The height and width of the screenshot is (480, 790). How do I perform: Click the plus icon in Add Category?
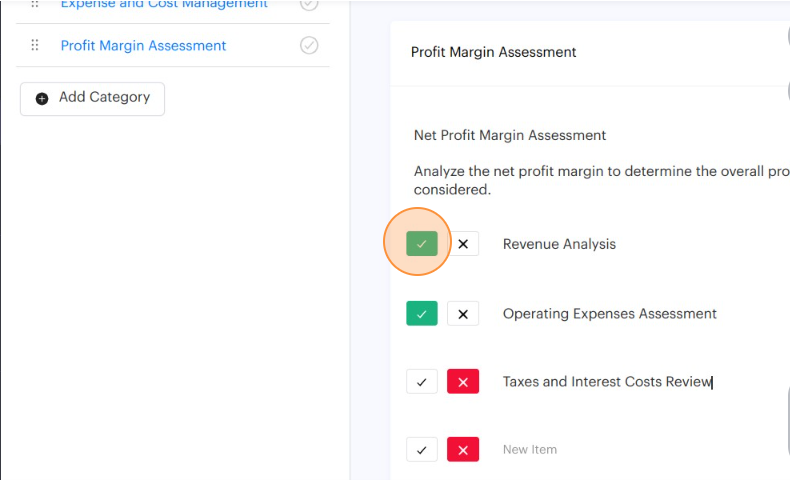pyautogui.click(x=42, y=98)
